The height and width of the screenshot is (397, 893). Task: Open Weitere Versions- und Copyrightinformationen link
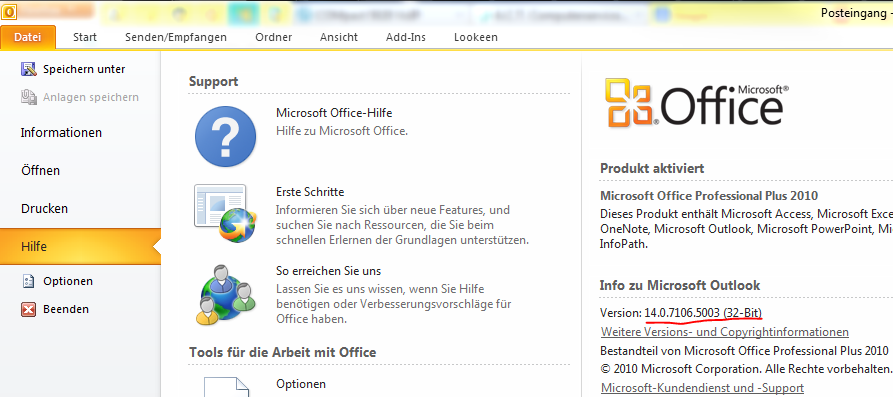[725, 332]
